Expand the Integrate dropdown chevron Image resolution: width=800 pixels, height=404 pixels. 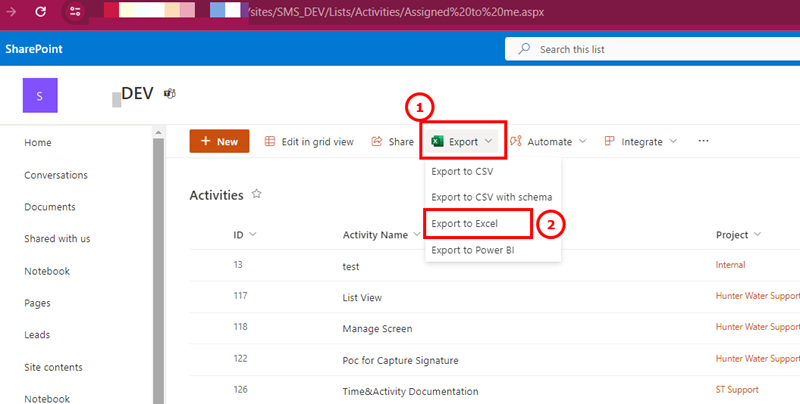coord(673,141)
